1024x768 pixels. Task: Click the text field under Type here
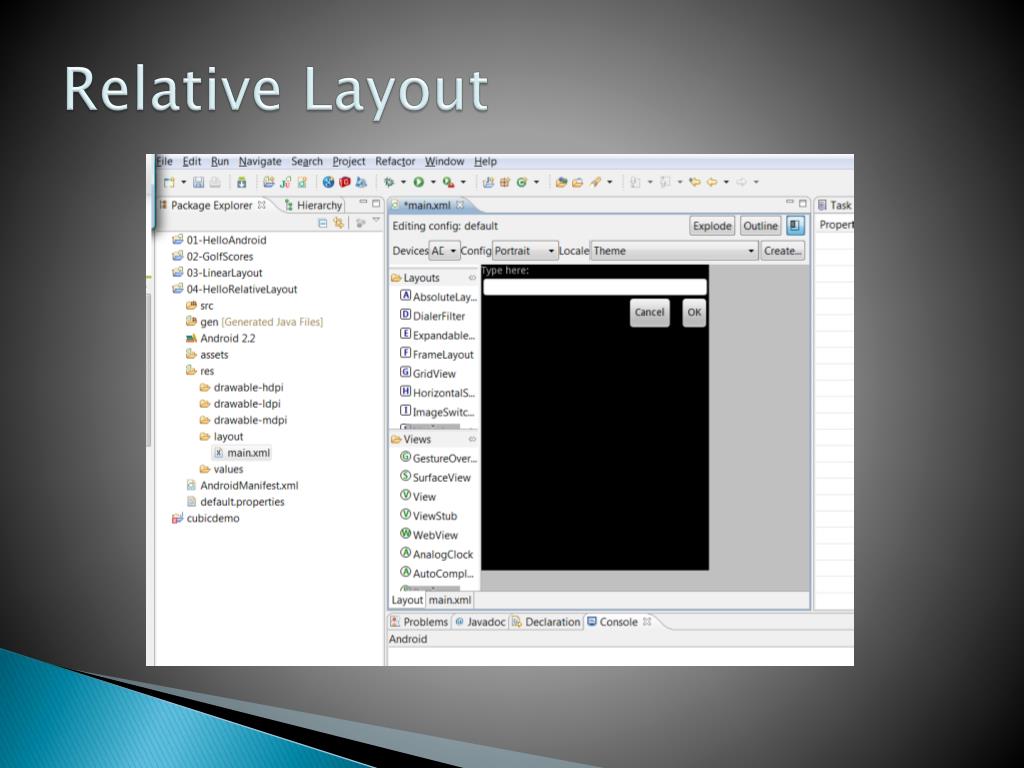point(595,287)
